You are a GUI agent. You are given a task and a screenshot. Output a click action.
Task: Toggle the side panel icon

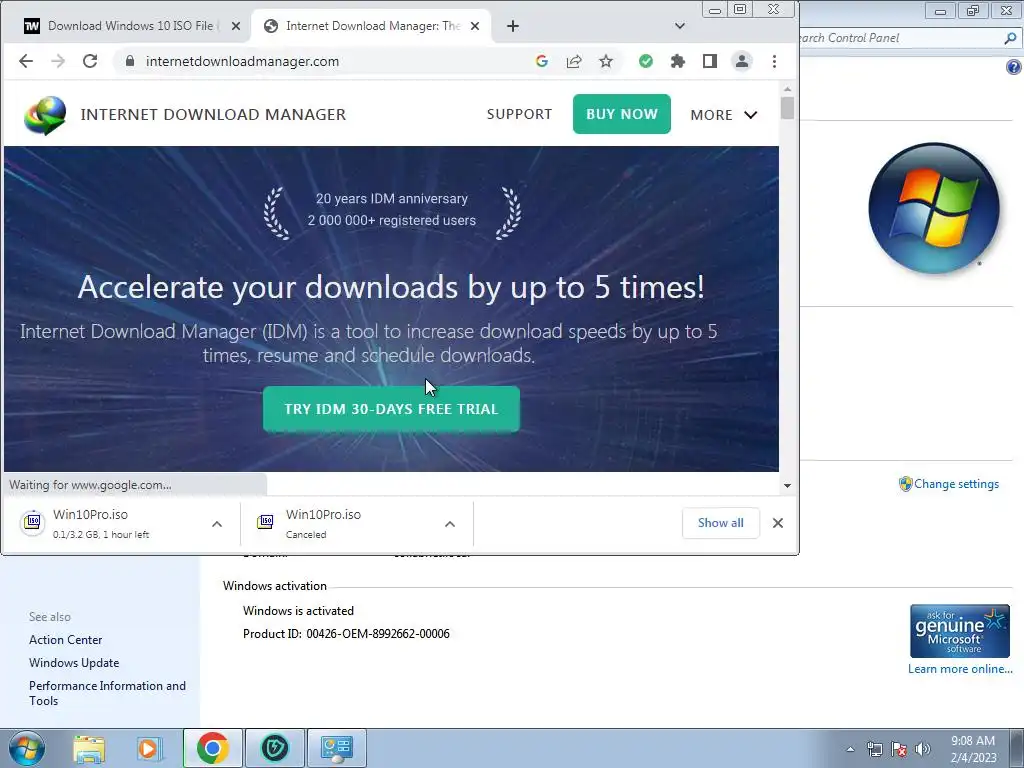pos(710,61)
